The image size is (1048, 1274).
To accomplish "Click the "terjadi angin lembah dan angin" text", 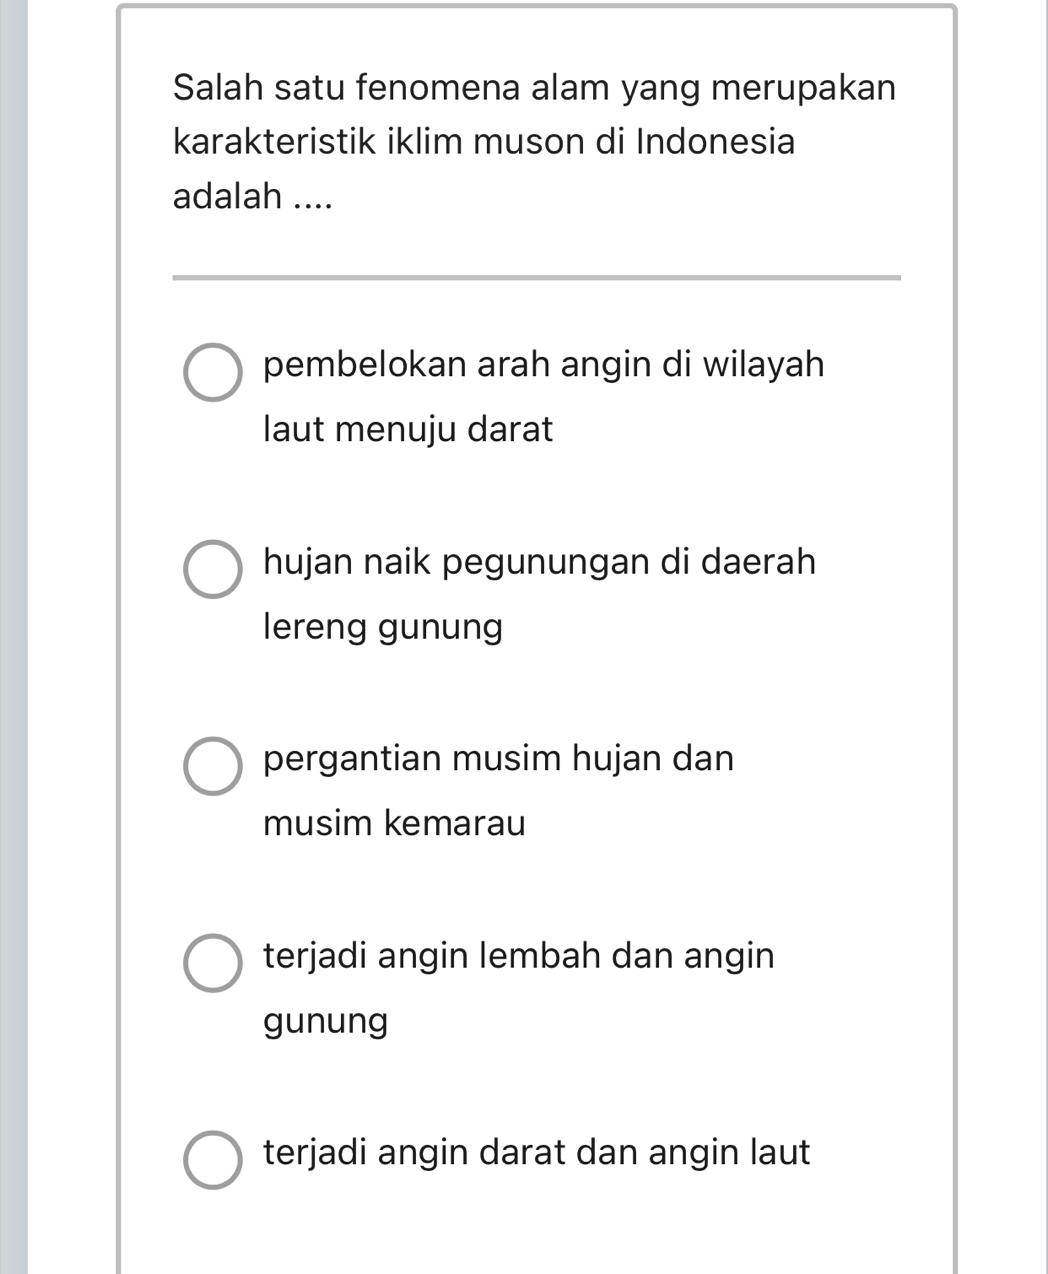I will (518, 956).
